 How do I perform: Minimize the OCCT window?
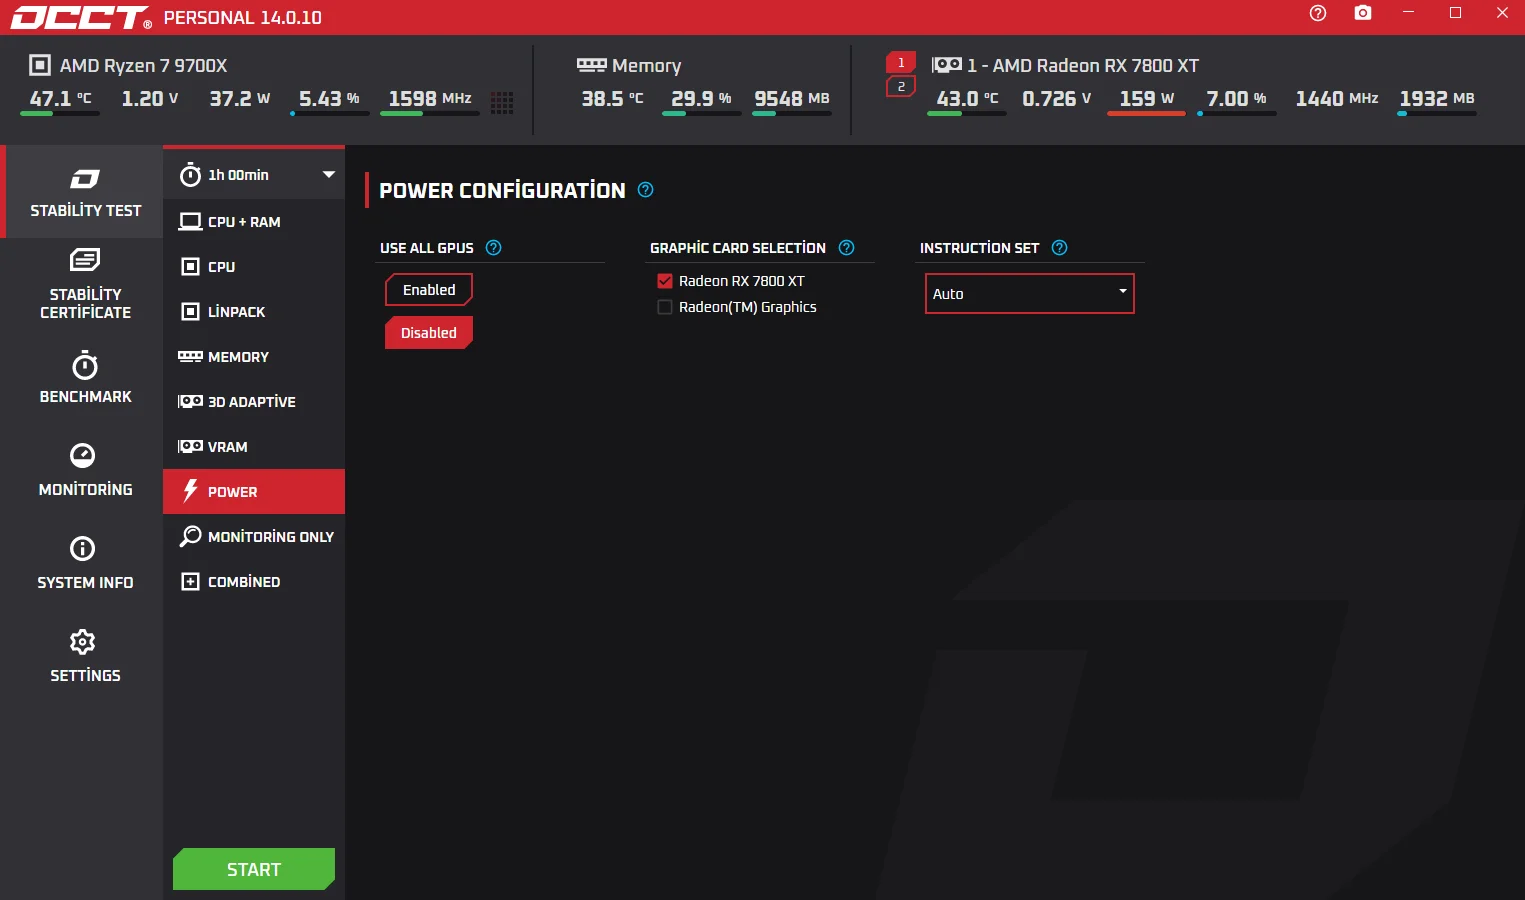1408,13
